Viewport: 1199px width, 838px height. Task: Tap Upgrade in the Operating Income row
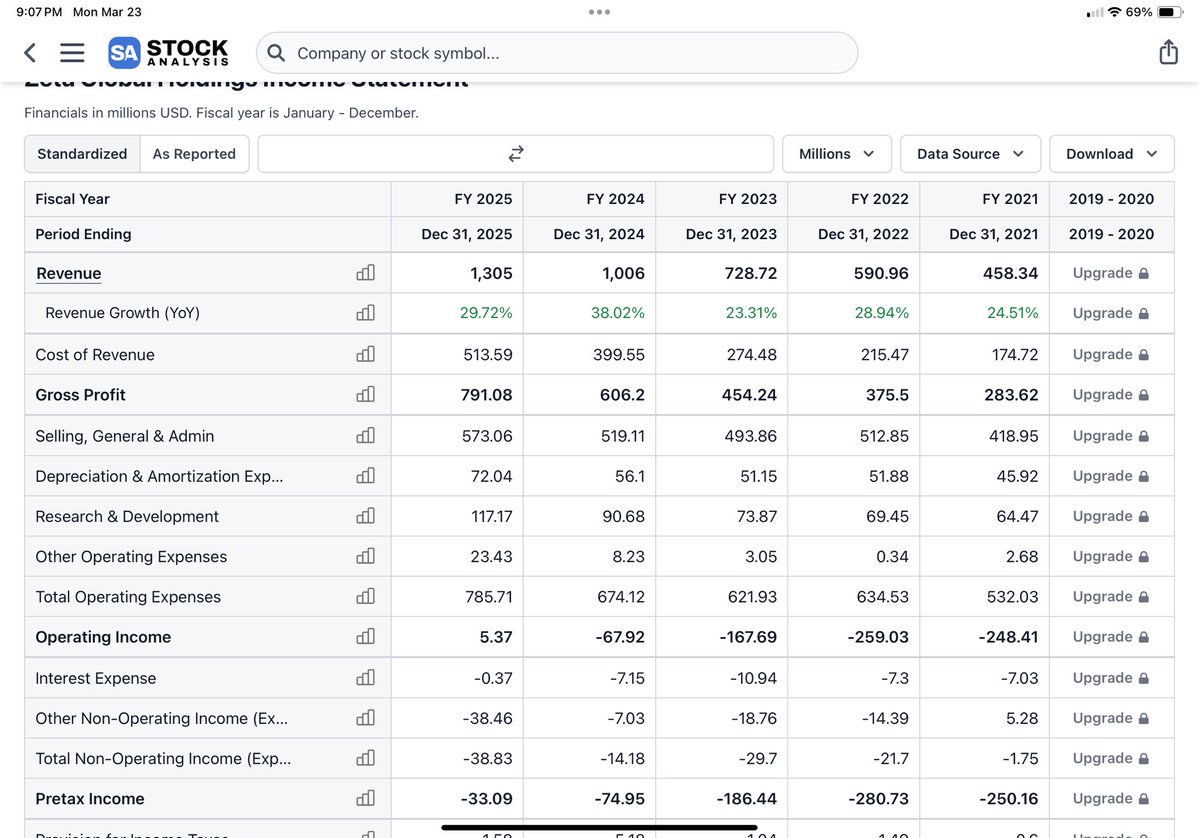point(1110,637)
